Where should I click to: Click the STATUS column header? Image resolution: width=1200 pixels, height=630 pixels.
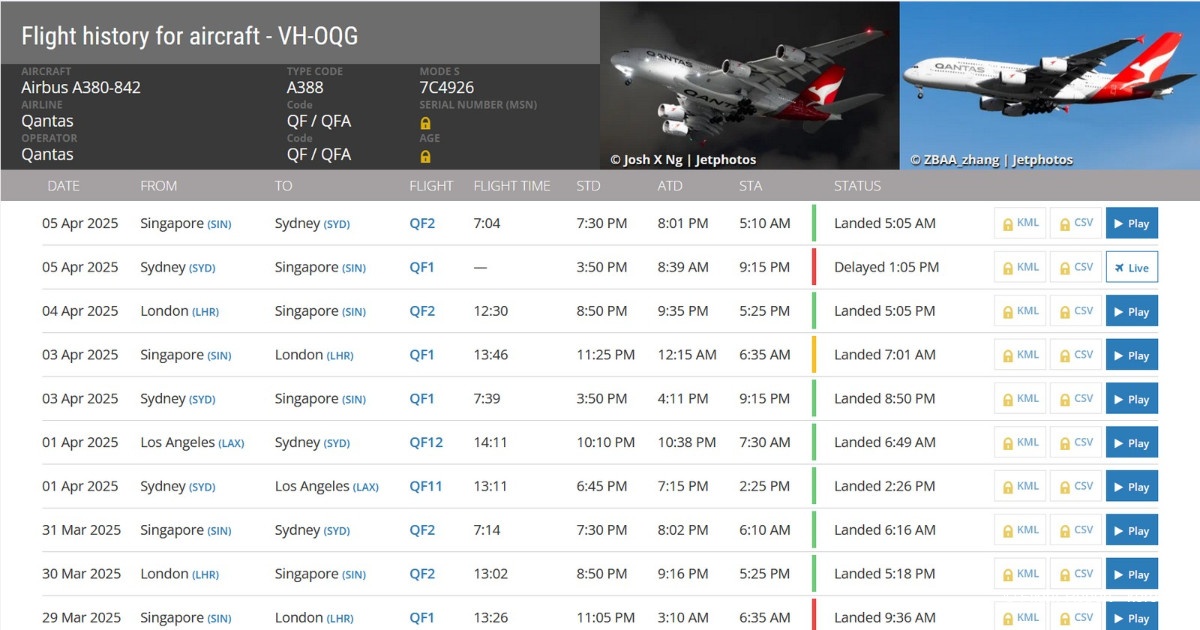click(857, 186)
